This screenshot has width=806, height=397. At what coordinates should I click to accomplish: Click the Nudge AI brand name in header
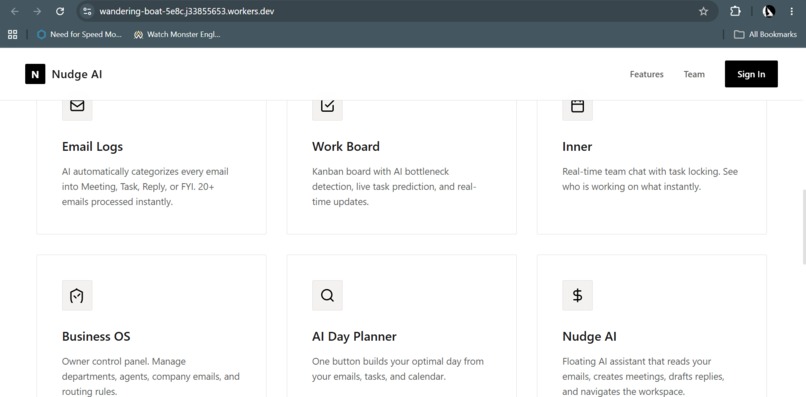coord(77,75)
